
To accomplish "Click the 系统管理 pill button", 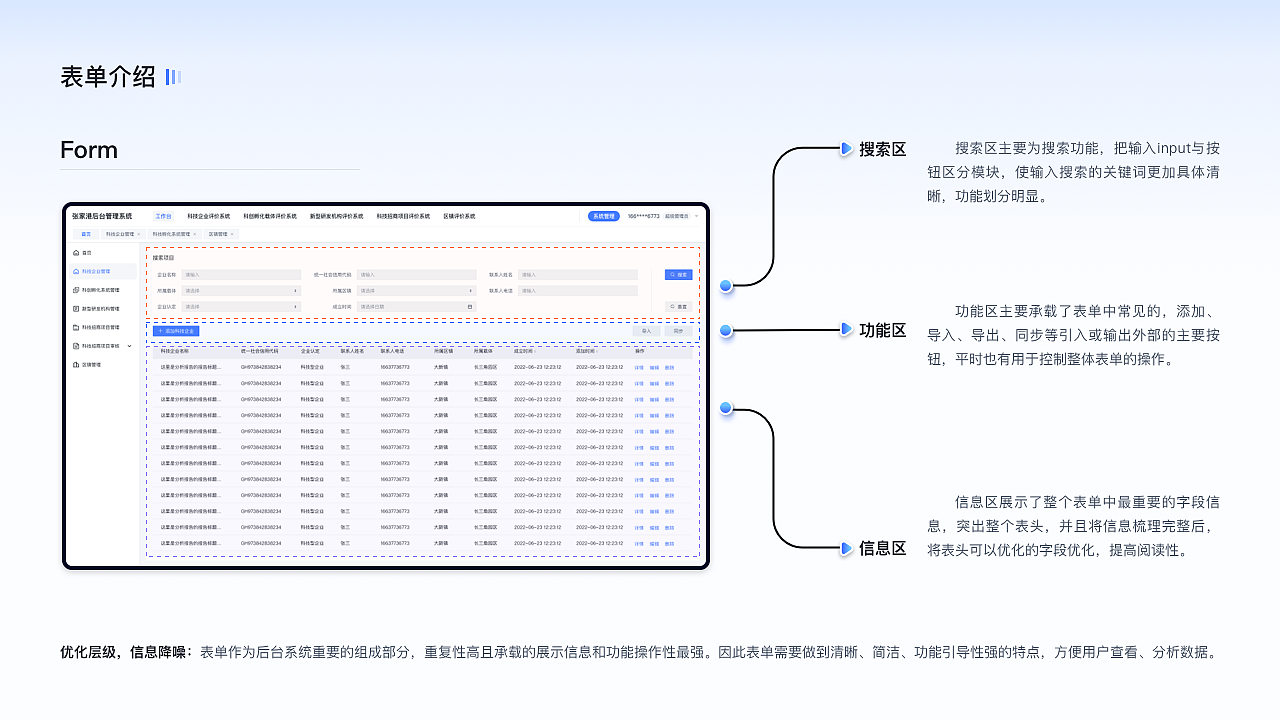I will (x=603, y=216).
